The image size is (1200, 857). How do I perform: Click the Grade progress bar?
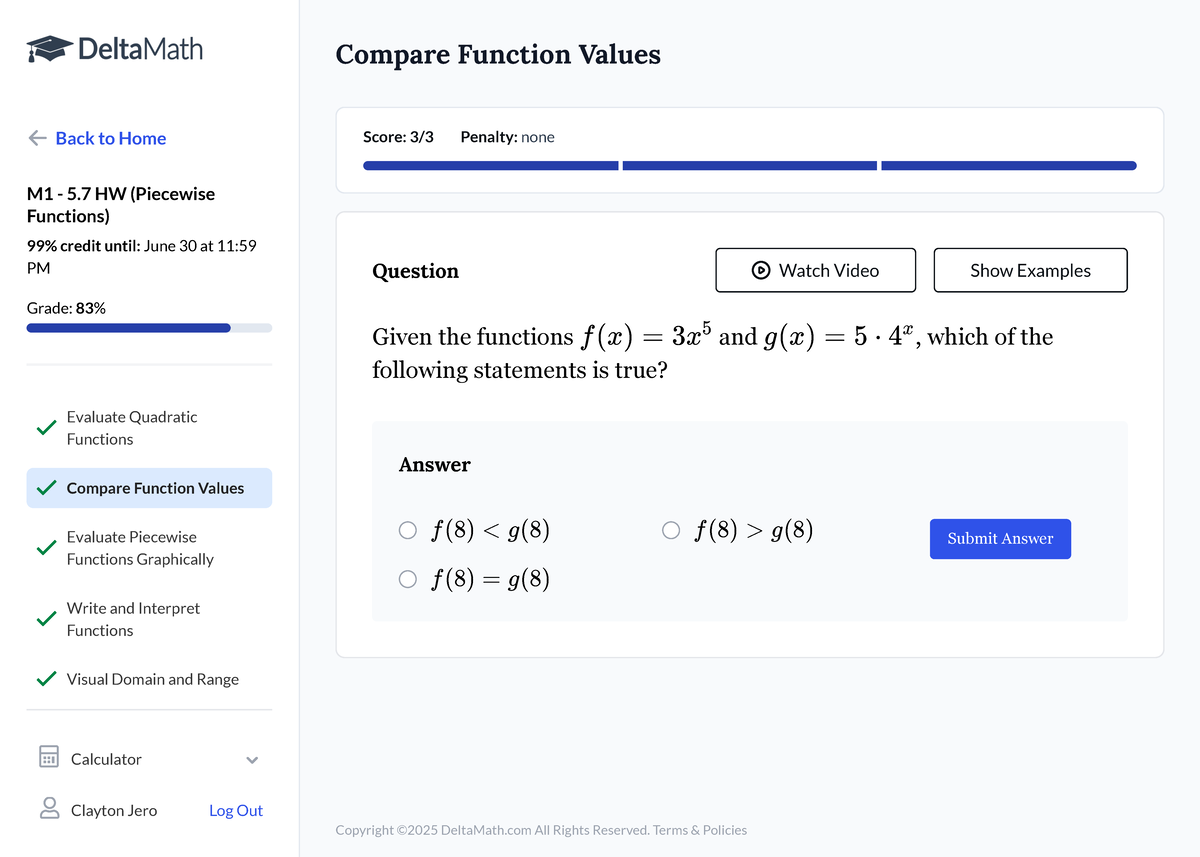(149, 327)
